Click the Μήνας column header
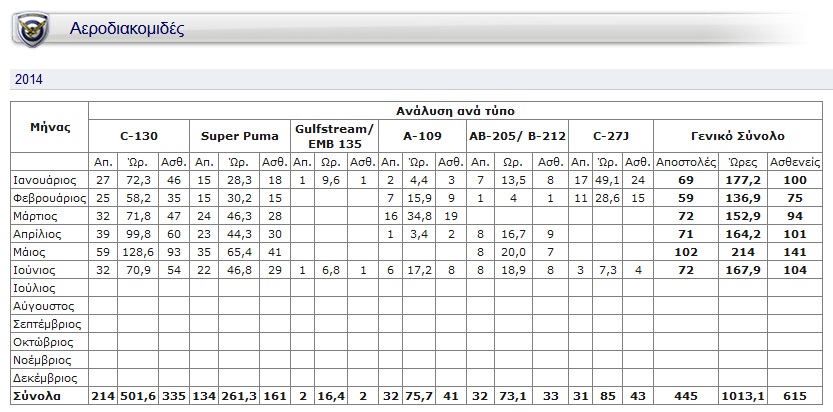 [50, 128]
